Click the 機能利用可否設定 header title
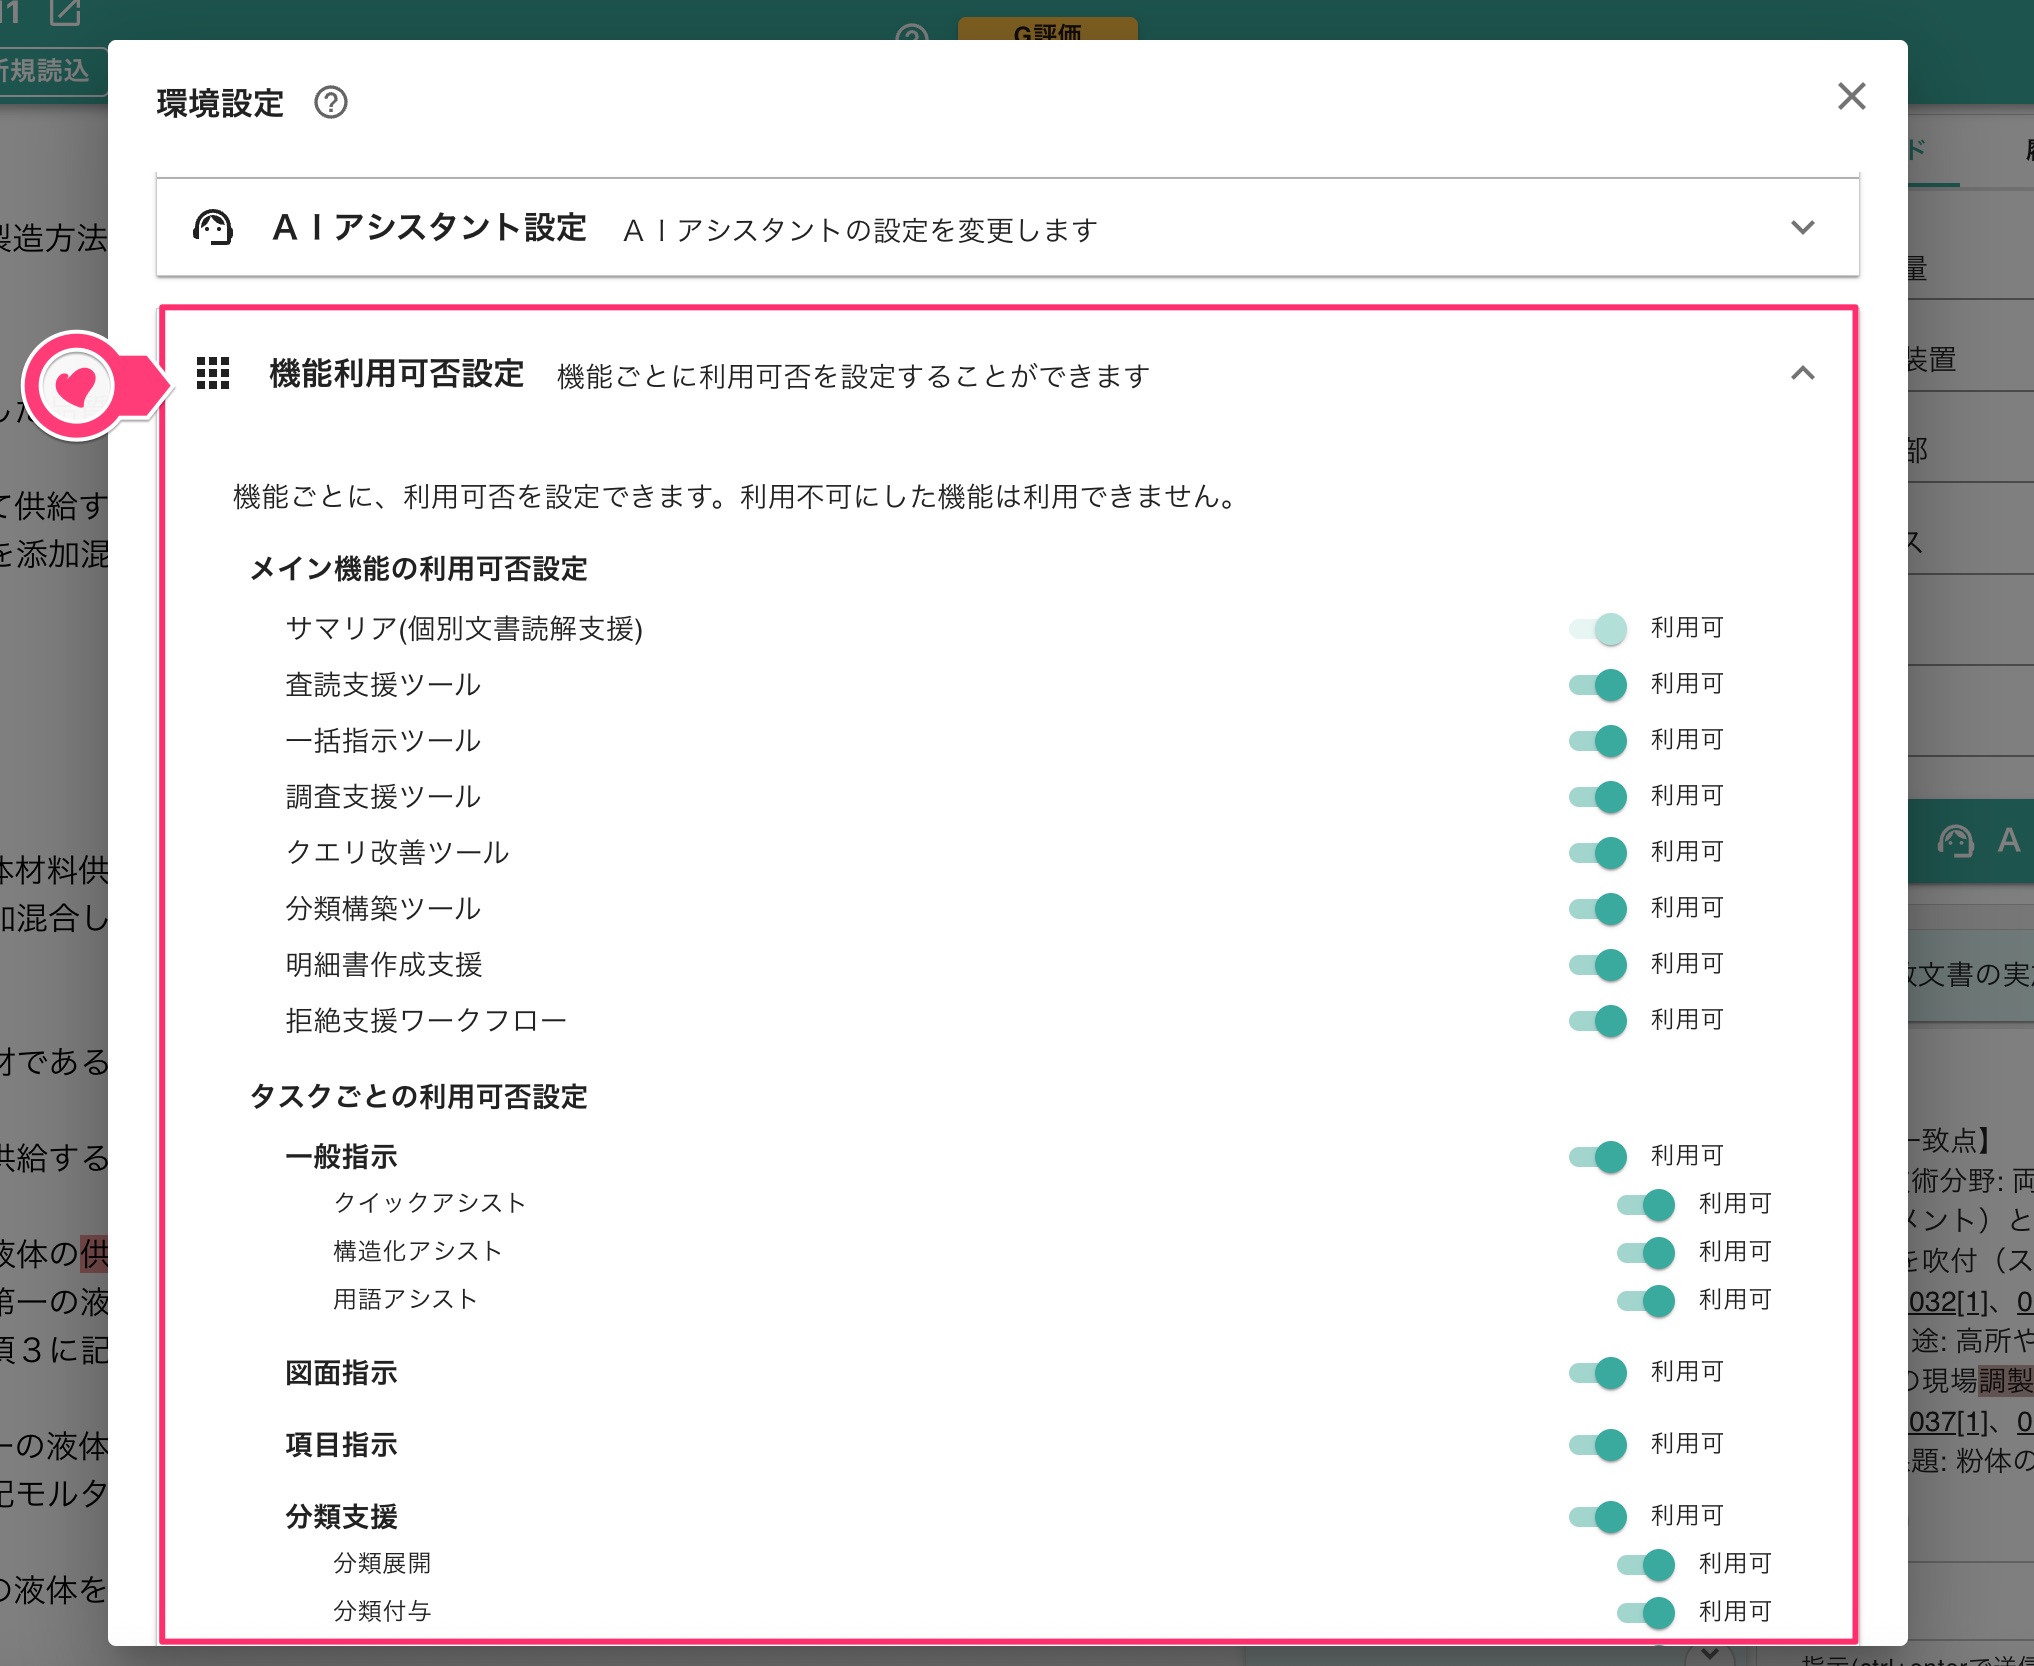This screenshot has width=2034, height=1666. click(x=397, y=373)
